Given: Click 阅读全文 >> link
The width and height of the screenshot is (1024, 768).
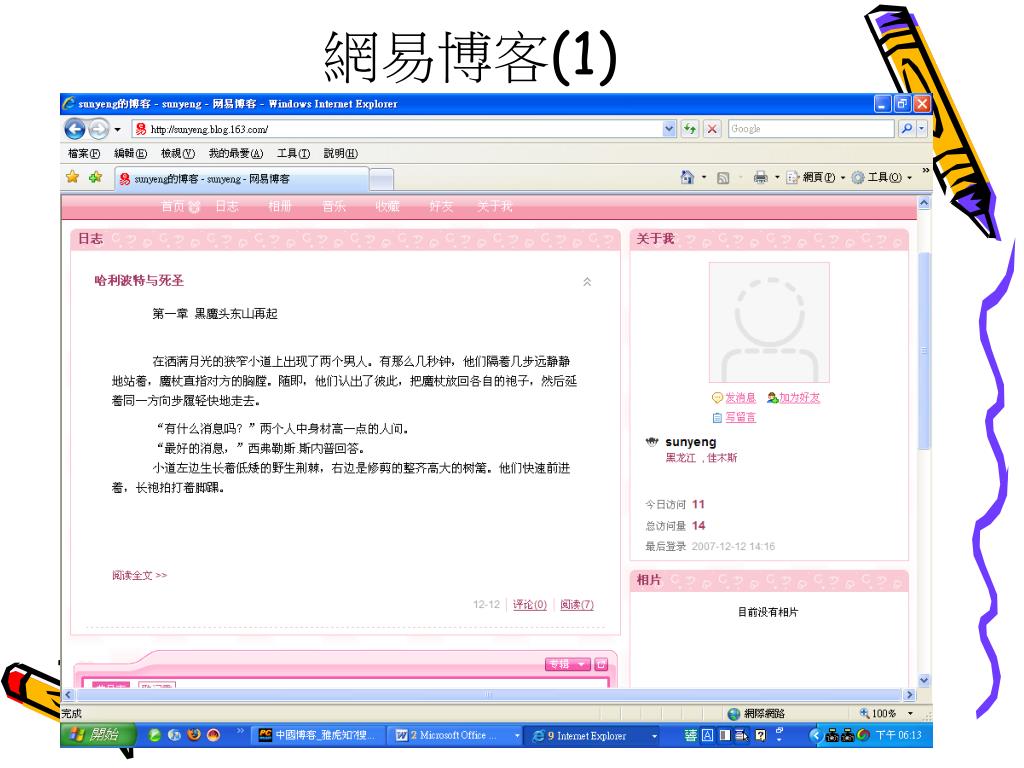Looking at the screenshot, I should (139, 575).
